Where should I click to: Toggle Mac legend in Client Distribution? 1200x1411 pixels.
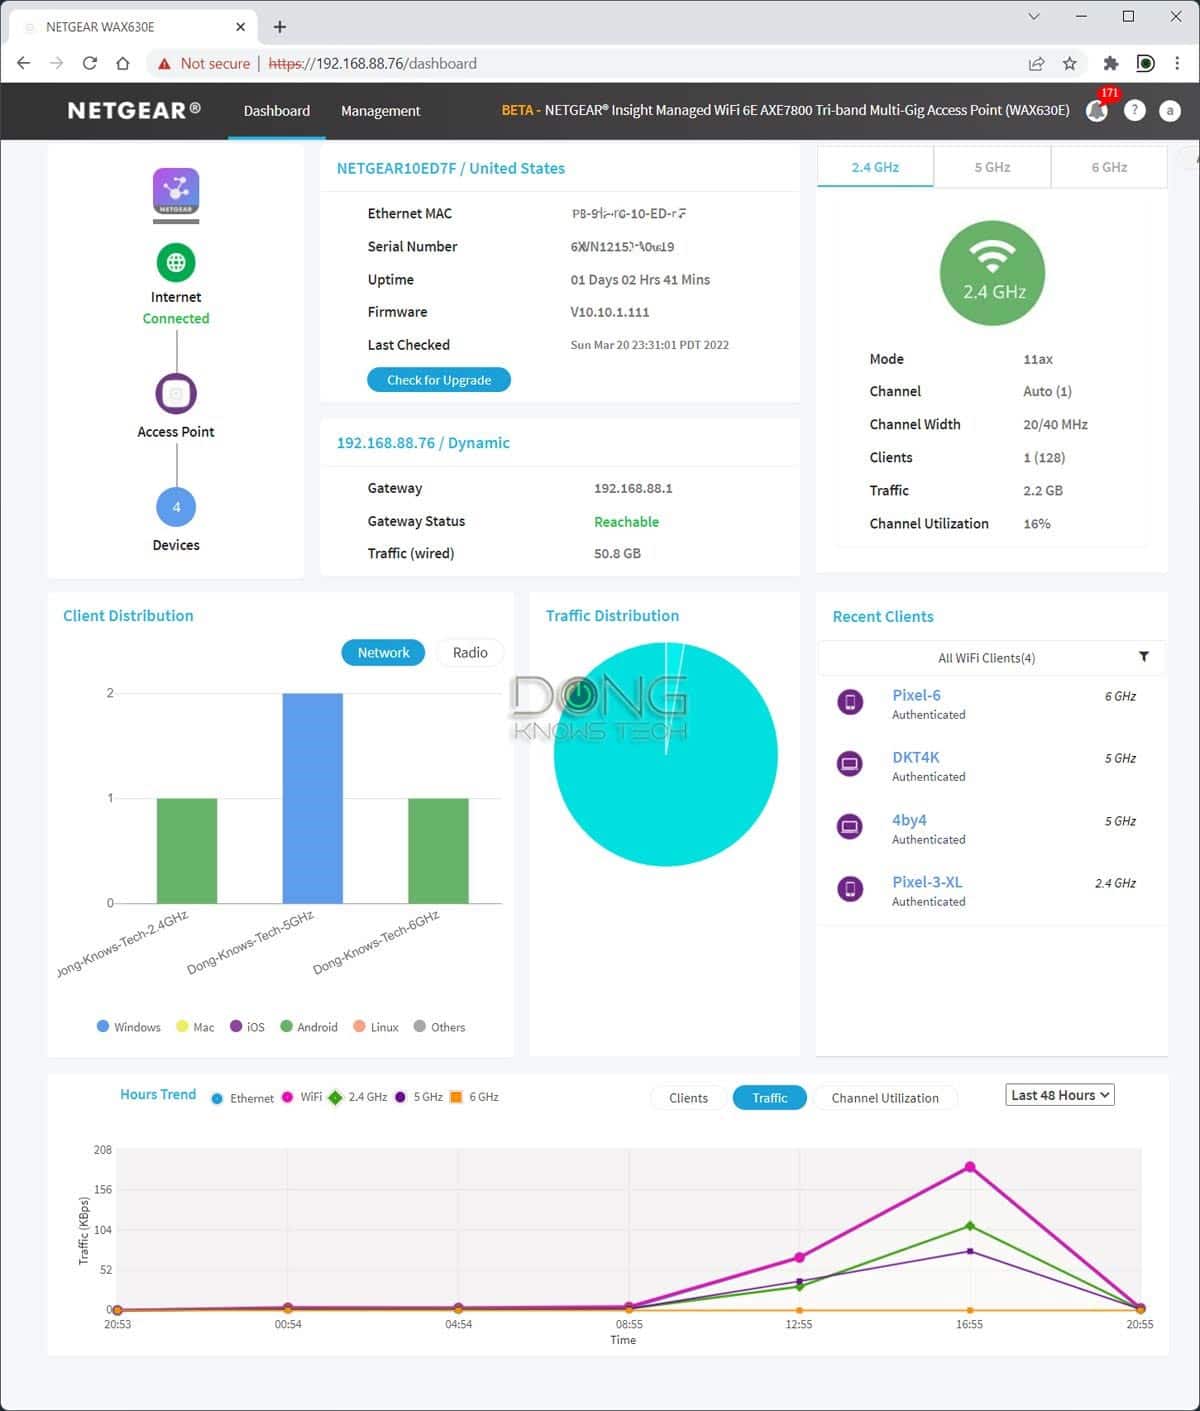[x=195, y=1027]
